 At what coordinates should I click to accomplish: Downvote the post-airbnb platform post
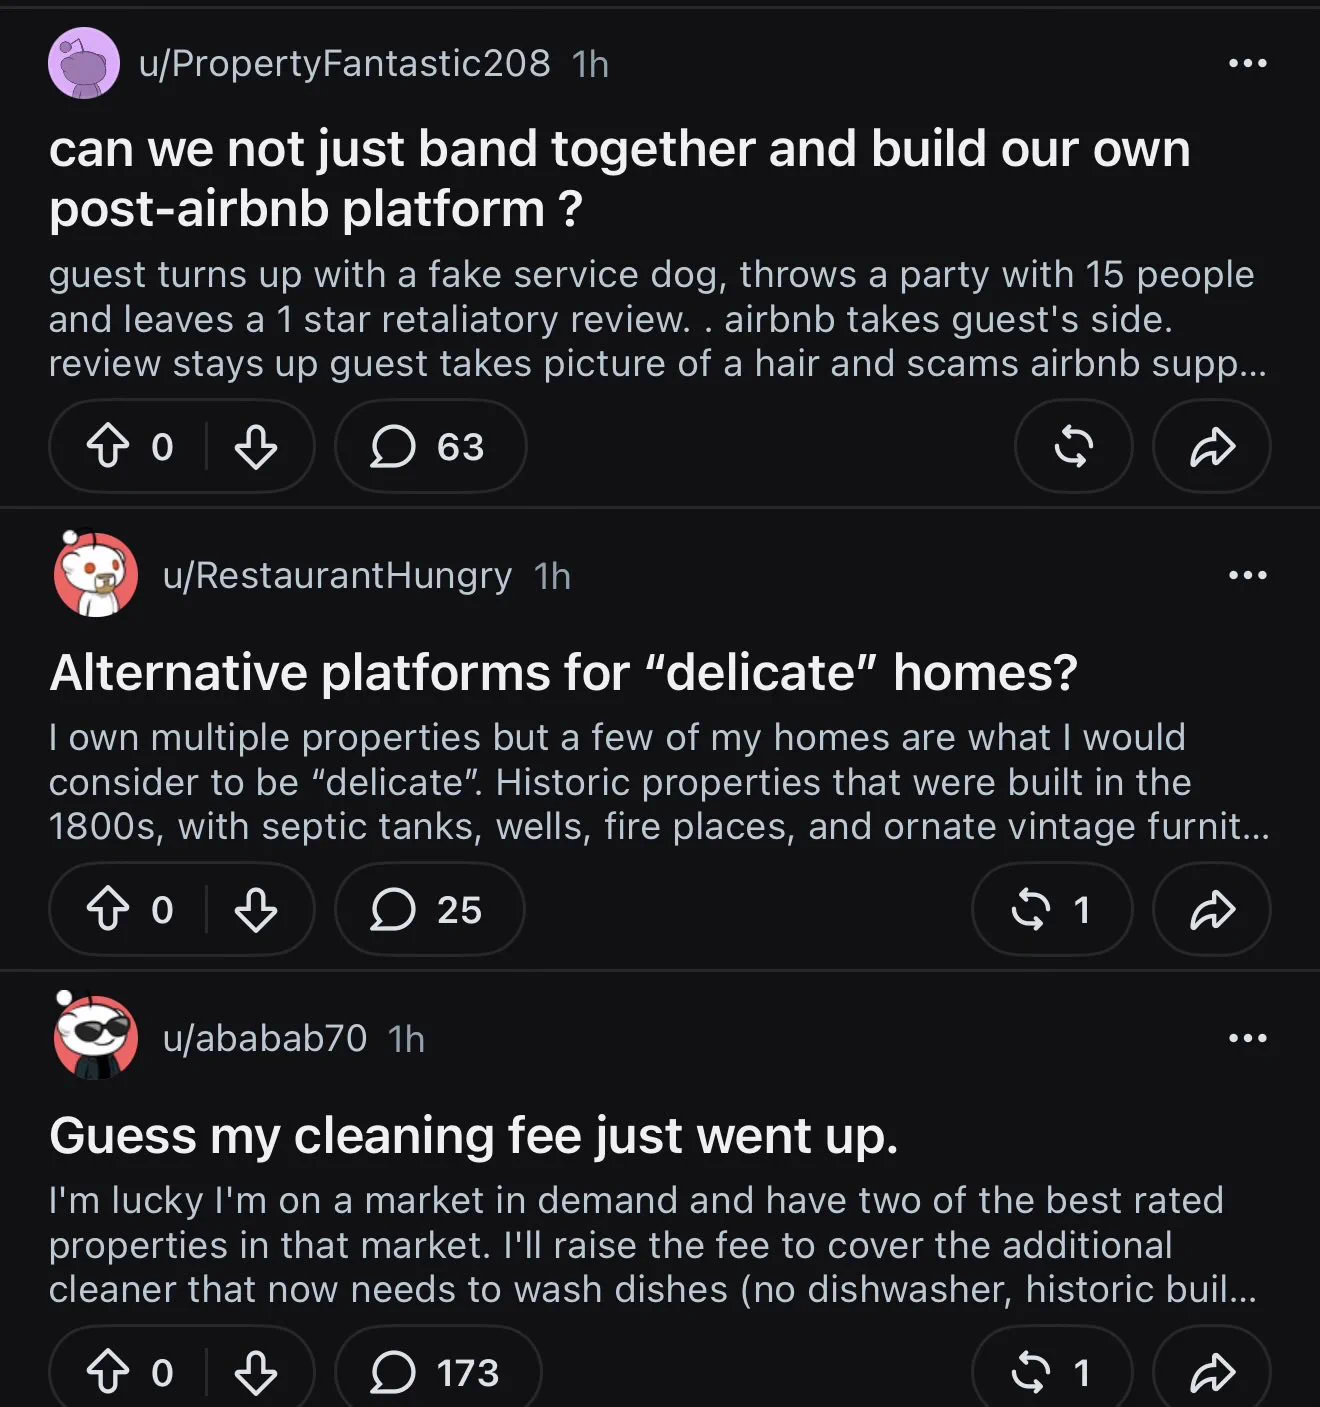pos(256,446)
